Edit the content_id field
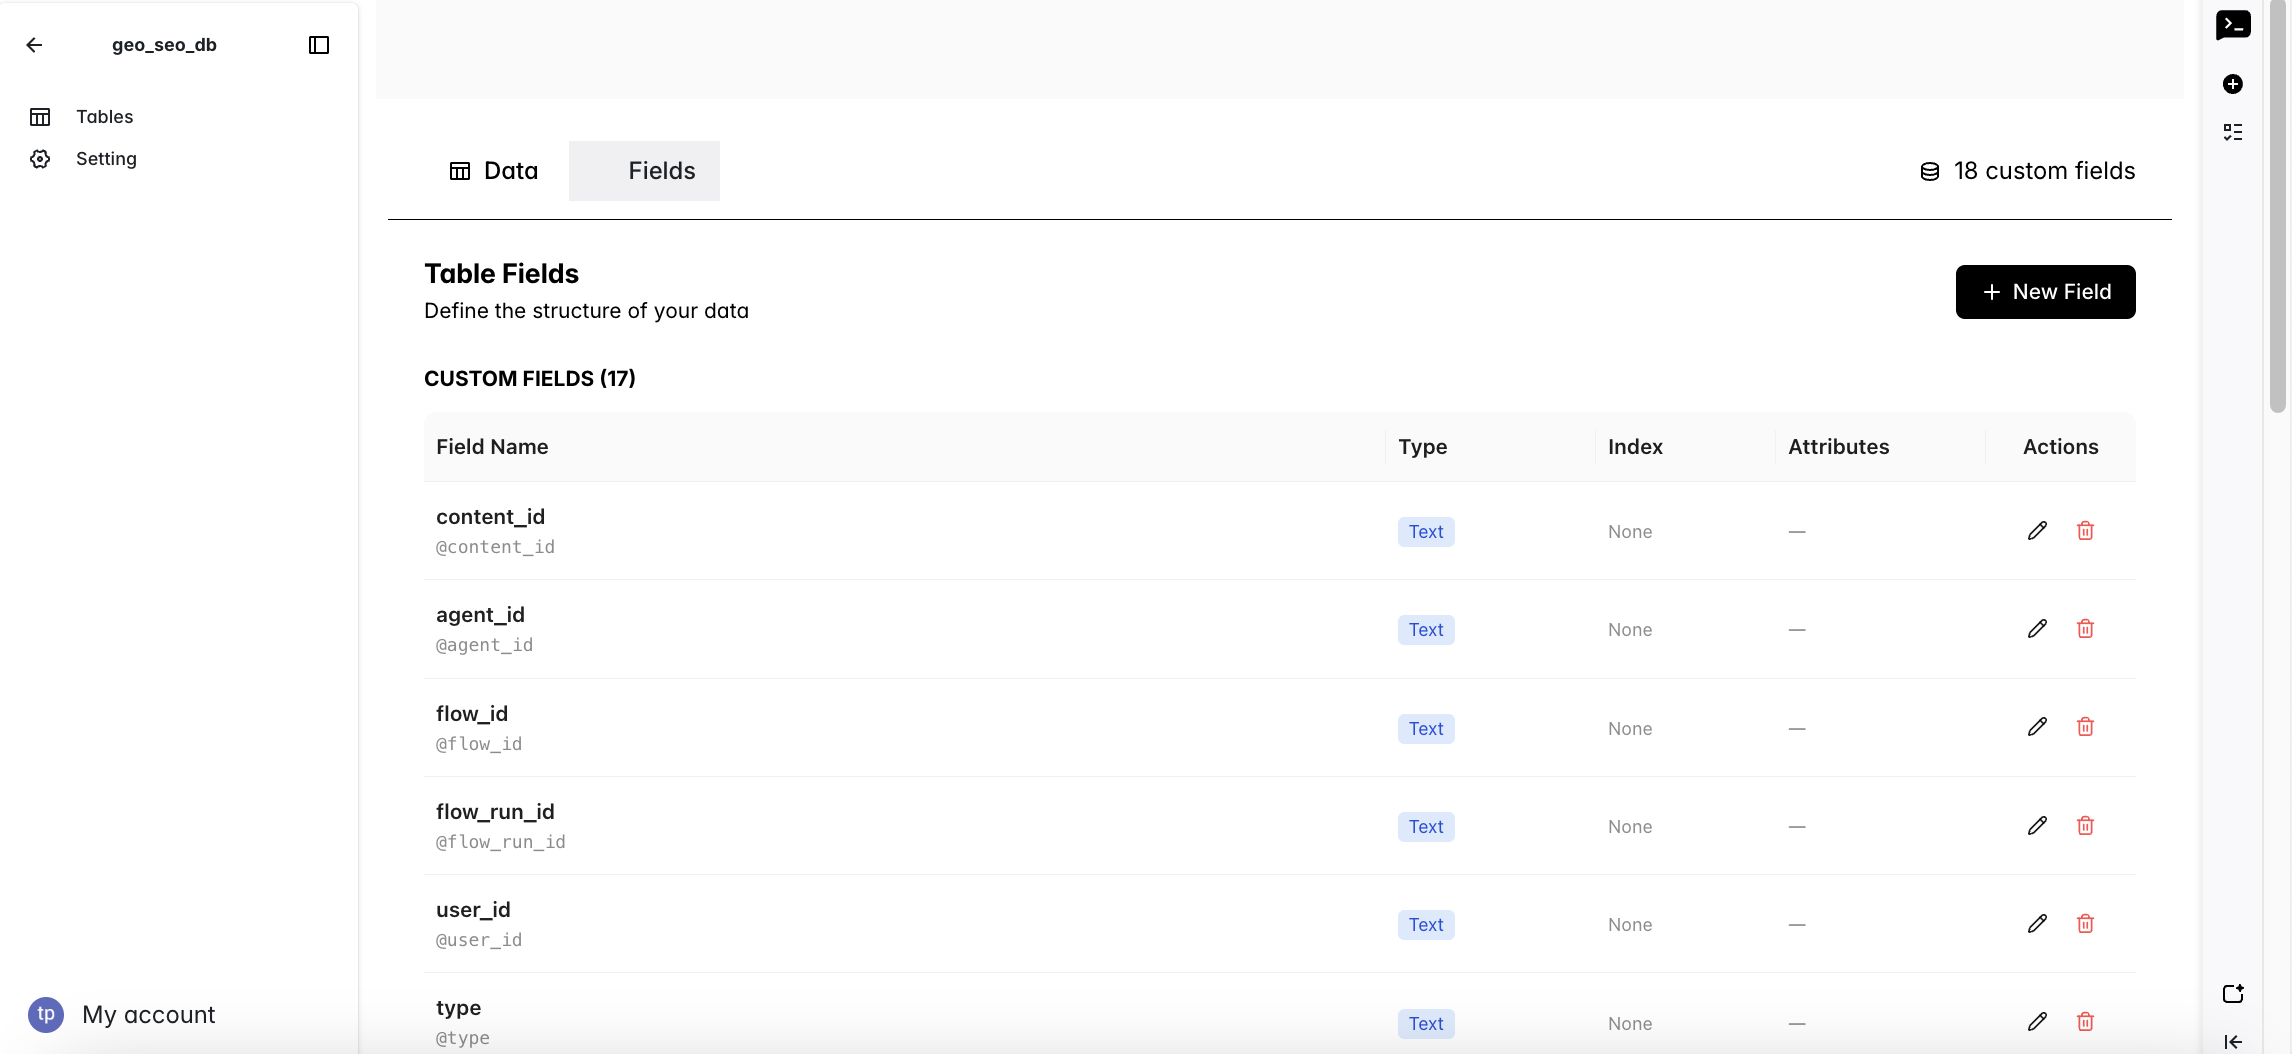 (x=2037, y=531)
